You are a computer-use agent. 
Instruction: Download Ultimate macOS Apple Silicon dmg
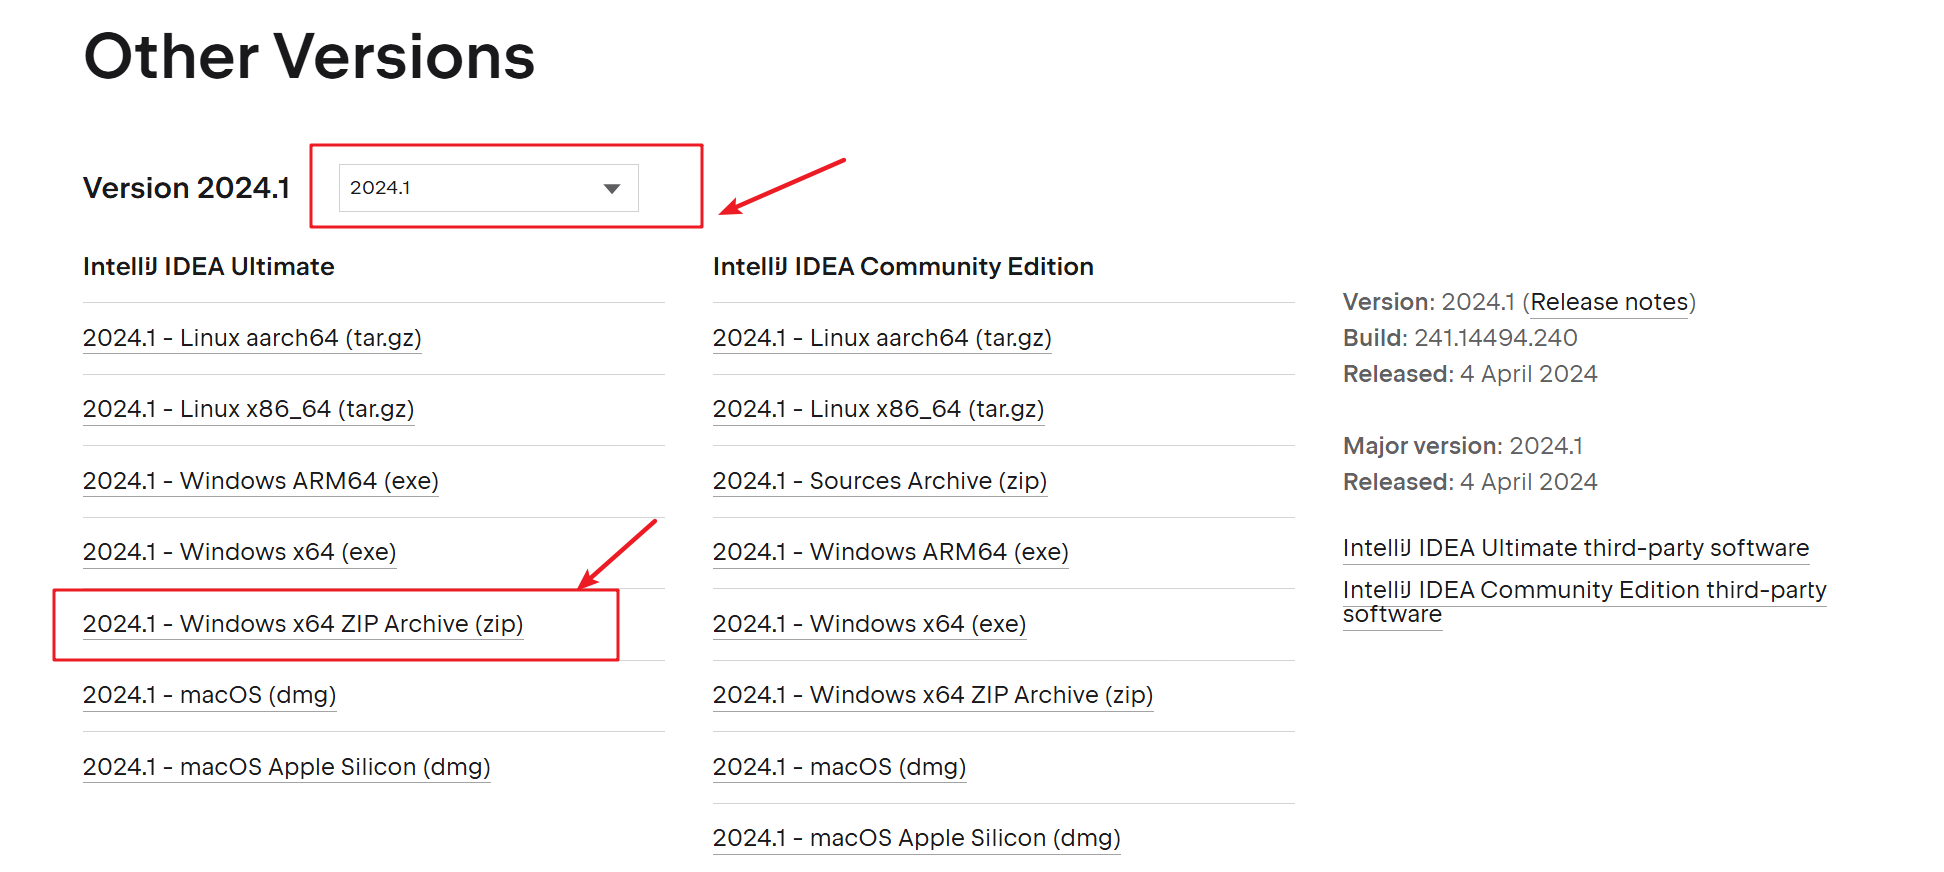[286, 767]
